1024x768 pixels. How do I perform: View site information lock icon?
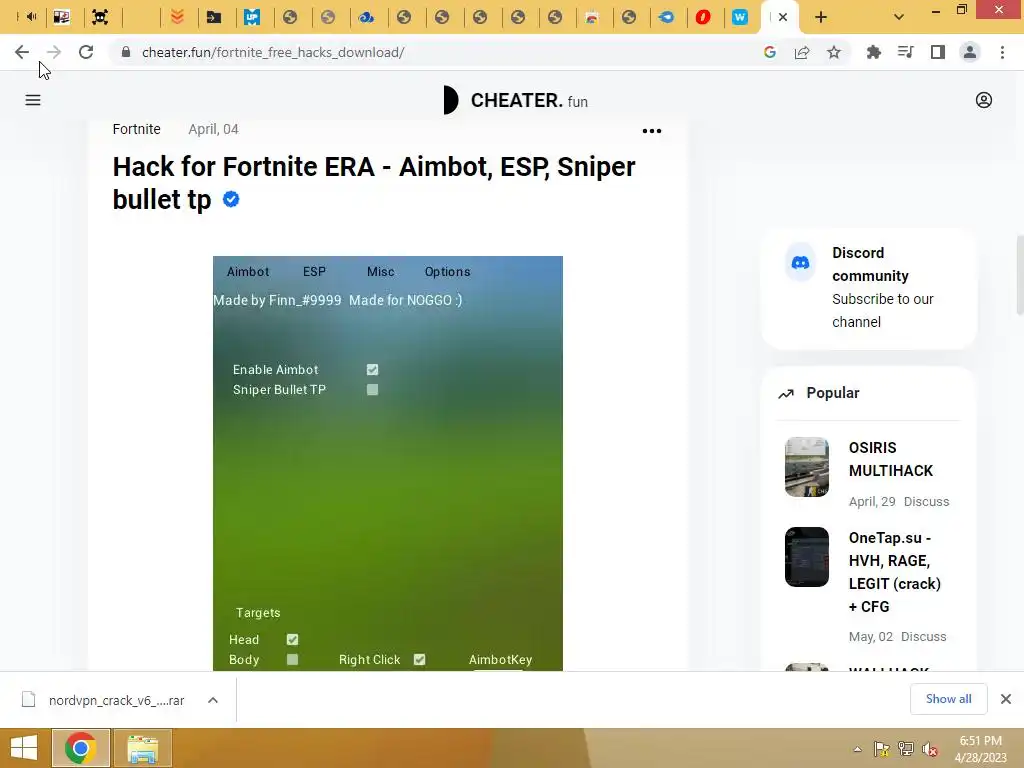tap(126, 52)
